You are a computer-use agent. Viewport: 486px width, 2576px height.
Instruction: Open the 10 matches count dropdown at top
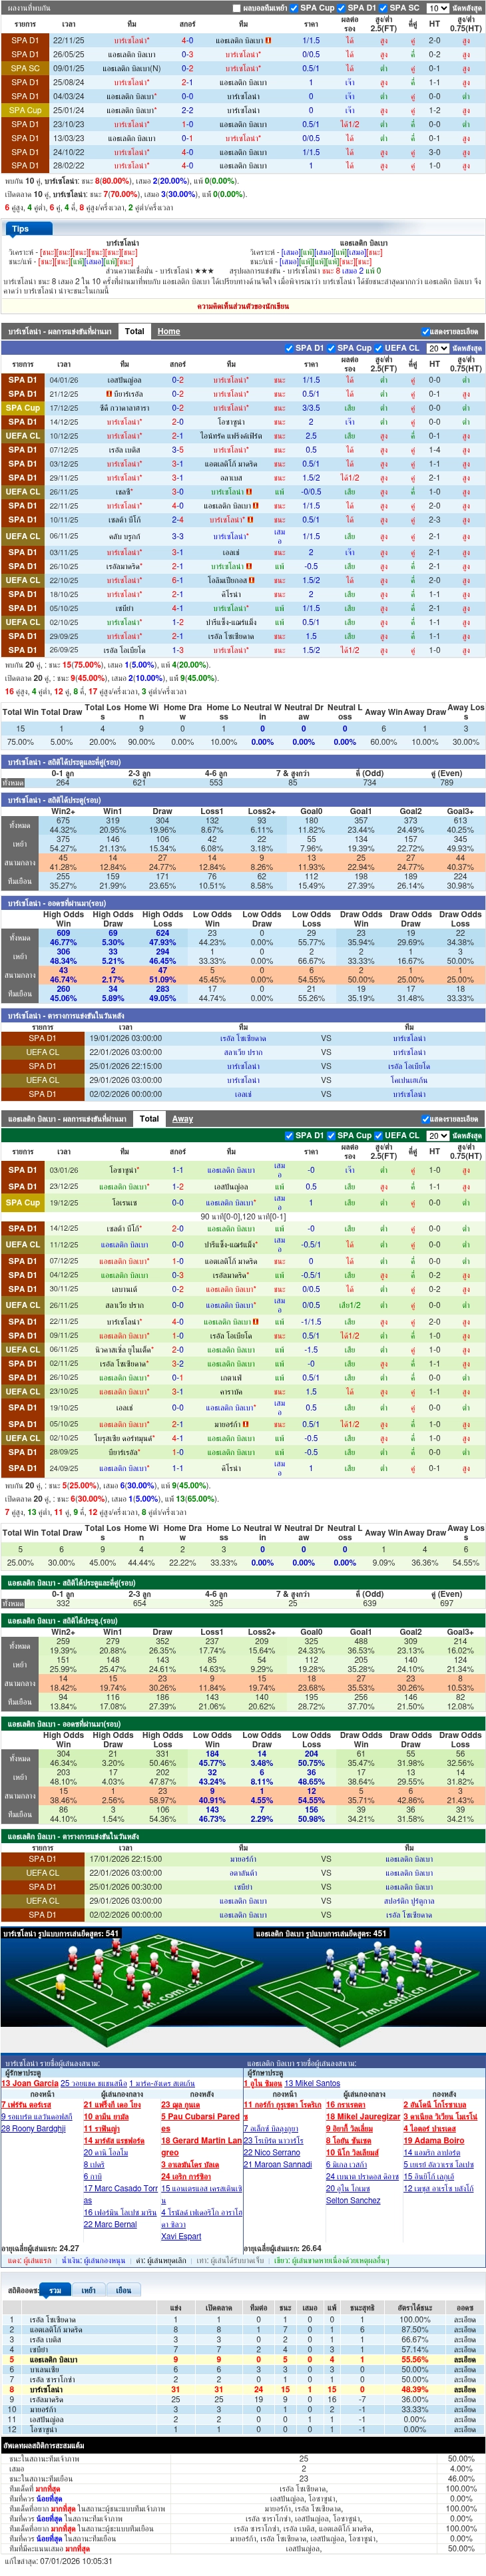pyautogui.click(x=437, y=8)
